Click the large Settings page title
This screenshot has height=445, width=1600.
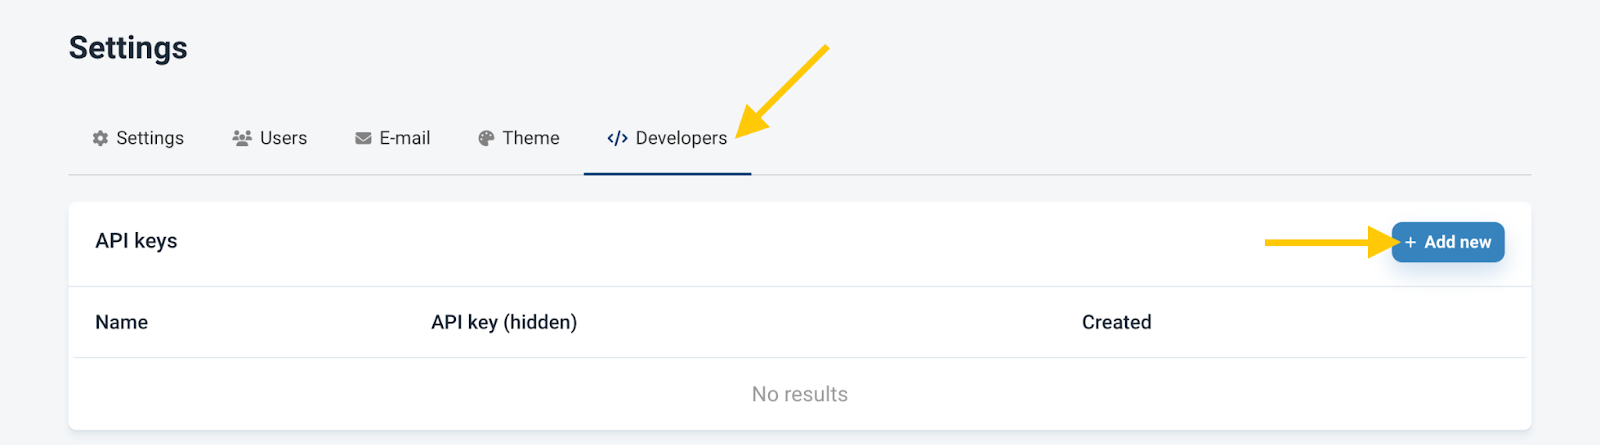(x=128, y=48)
